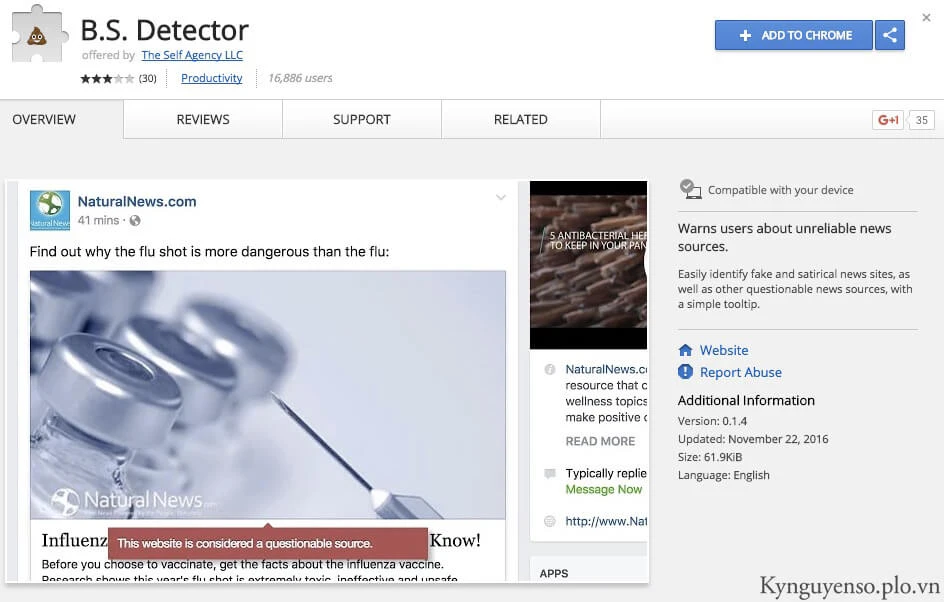Image resolution: width=944 pixels, height=602 pixels.
Task: Expand the chevron on the NaturalNews.com post
Action: pos(501,198)
